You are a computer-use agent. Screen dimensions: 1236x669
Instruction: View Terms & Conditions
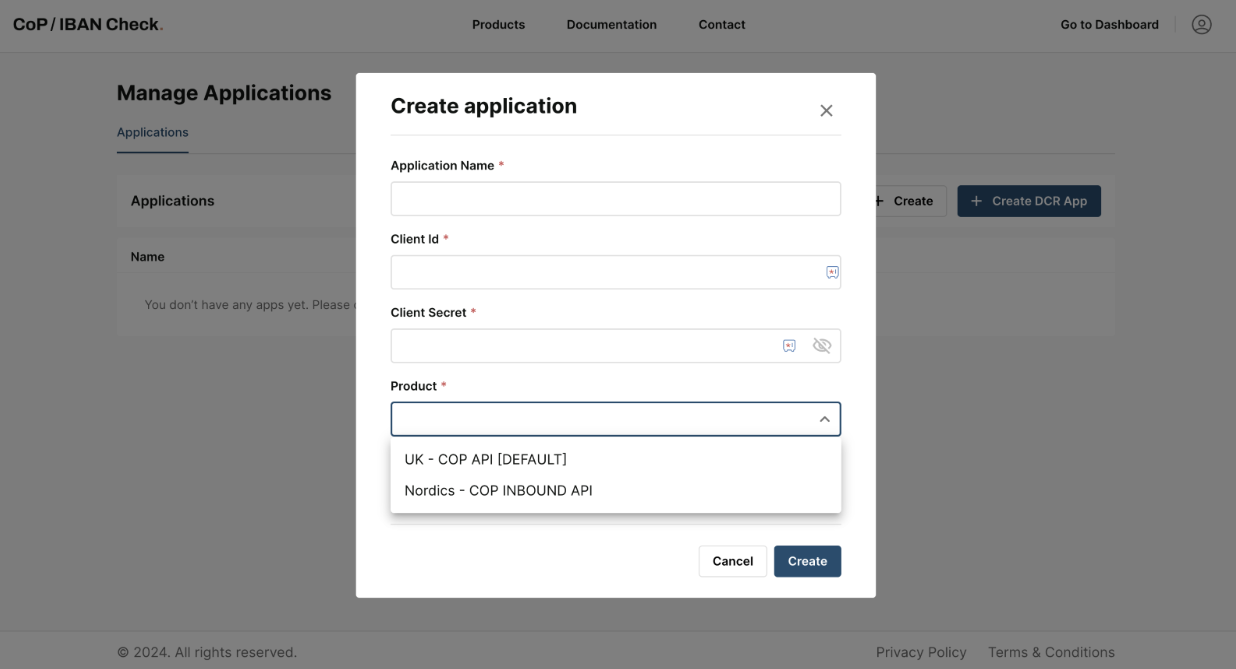point(1051,651)
